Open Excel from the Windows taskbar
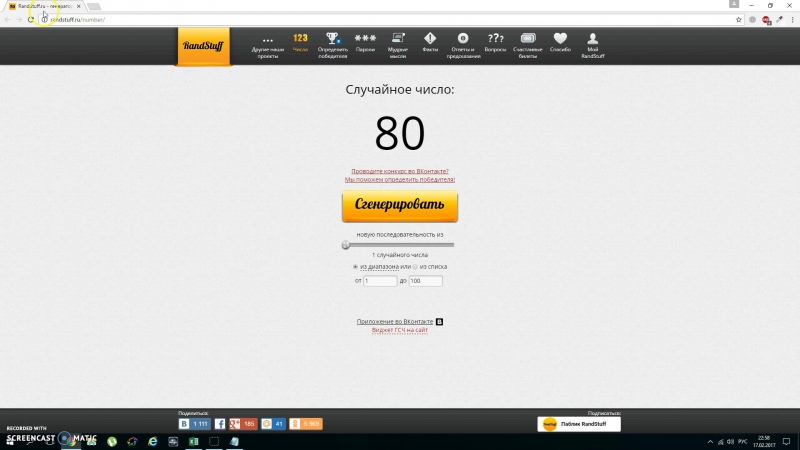Screen dimensions: 800x450 (x=194, y=441)
